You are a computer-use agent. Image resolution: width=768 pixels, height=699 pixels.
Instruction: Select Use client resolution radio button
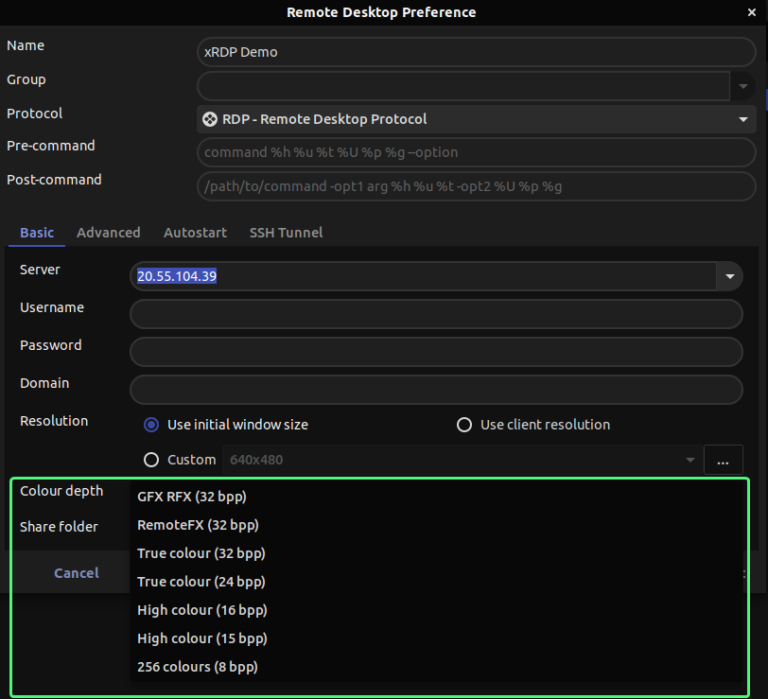(x=464, y=425)
